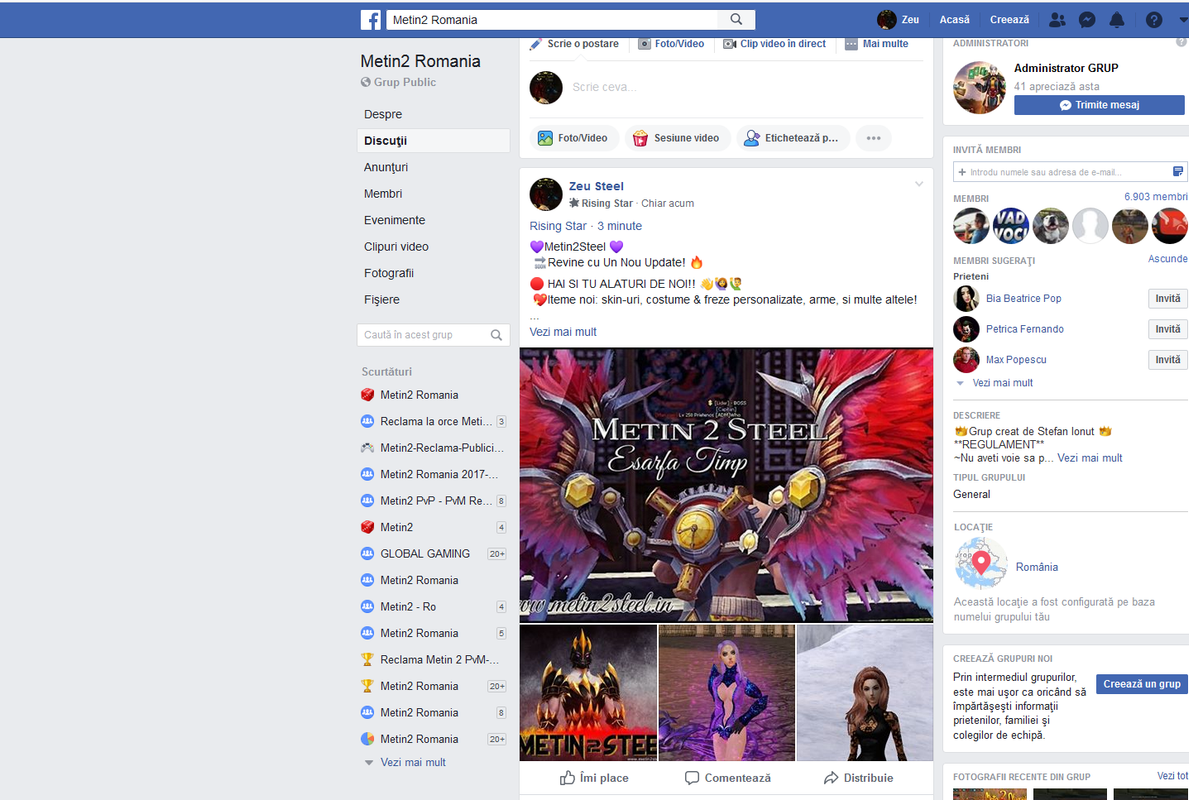Open the help question mark icon
1189x800 pixels.
pyautogui.click(x=1153, y=20)
